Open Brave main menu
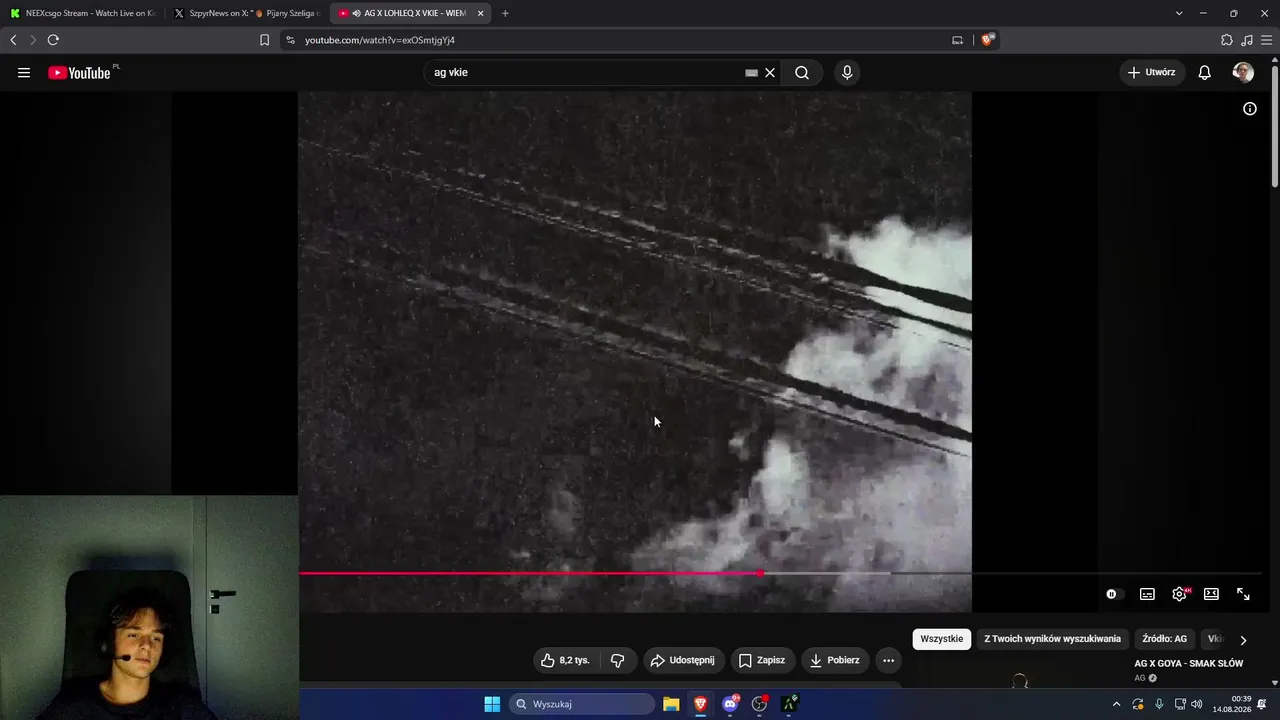 [x=1267, y=40]
